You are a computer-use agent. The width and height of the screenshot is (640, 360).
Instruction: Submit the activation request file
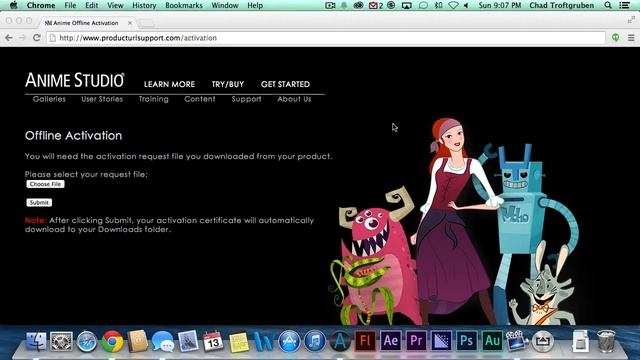pos(39,202)
